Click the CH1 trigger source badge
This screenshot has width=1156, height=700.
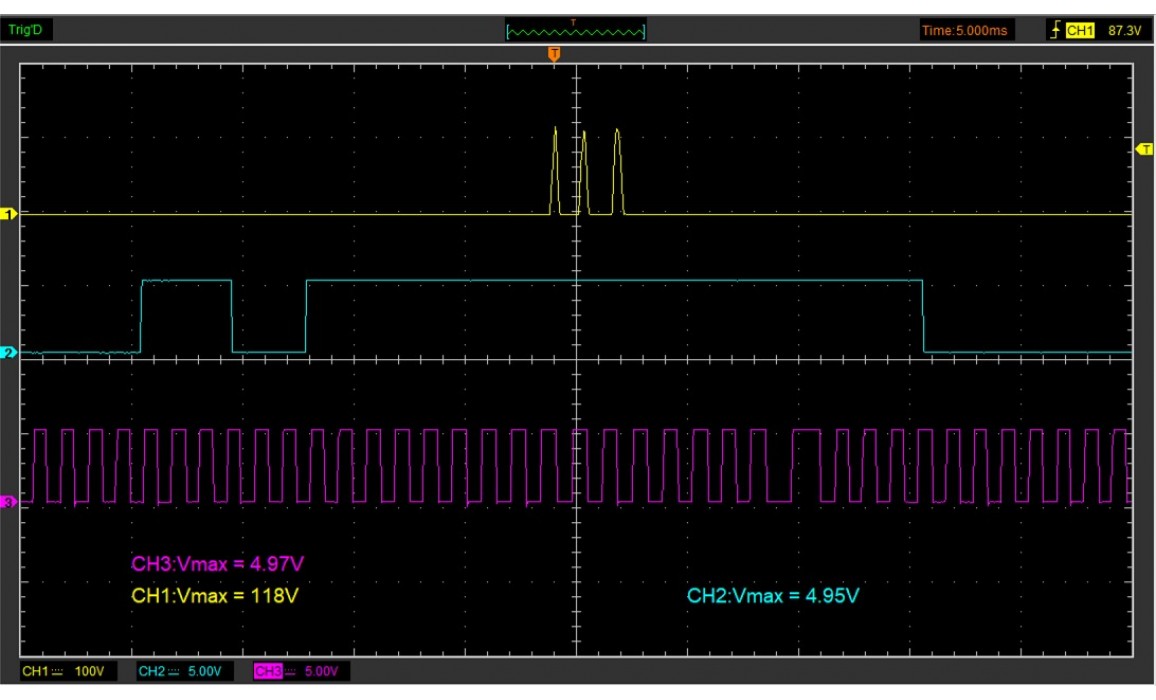[1080, 30]
